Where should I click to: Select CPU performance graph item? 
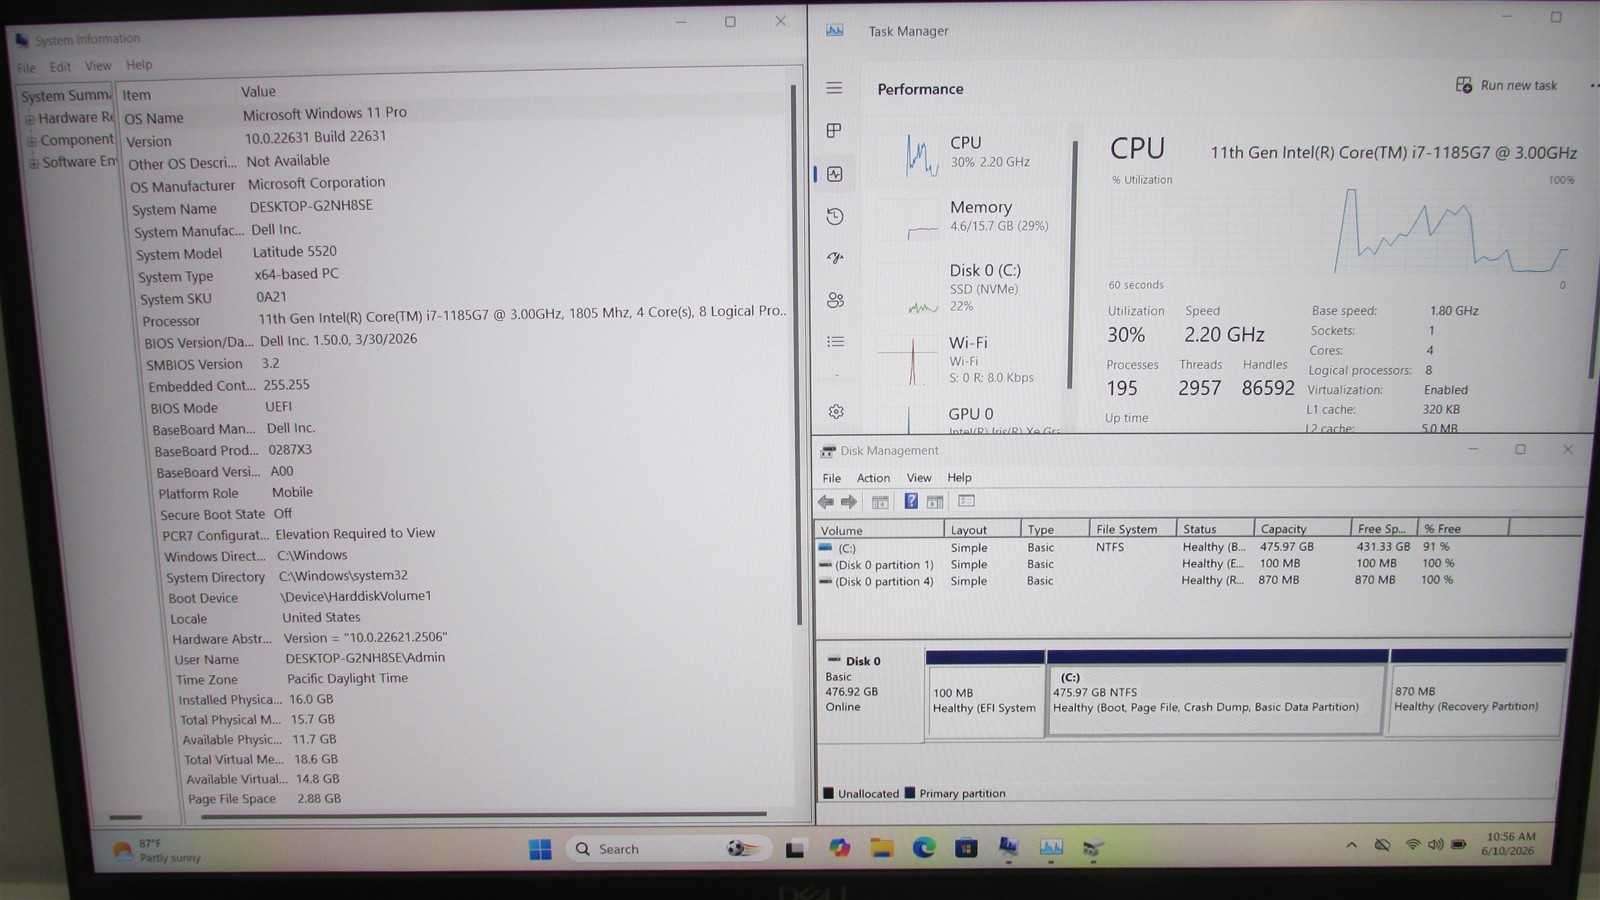969,154
